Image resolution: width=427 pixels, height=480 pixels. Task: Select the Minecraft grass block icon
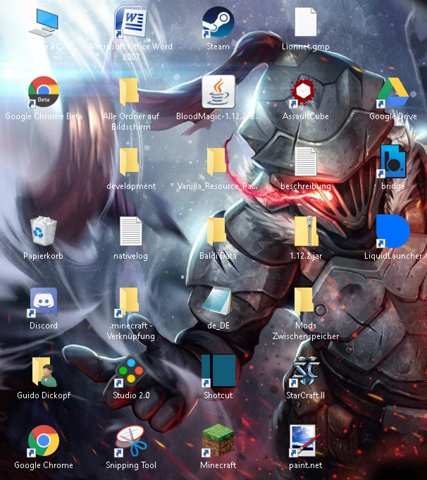pyautogui.click(x=218, y=440)
